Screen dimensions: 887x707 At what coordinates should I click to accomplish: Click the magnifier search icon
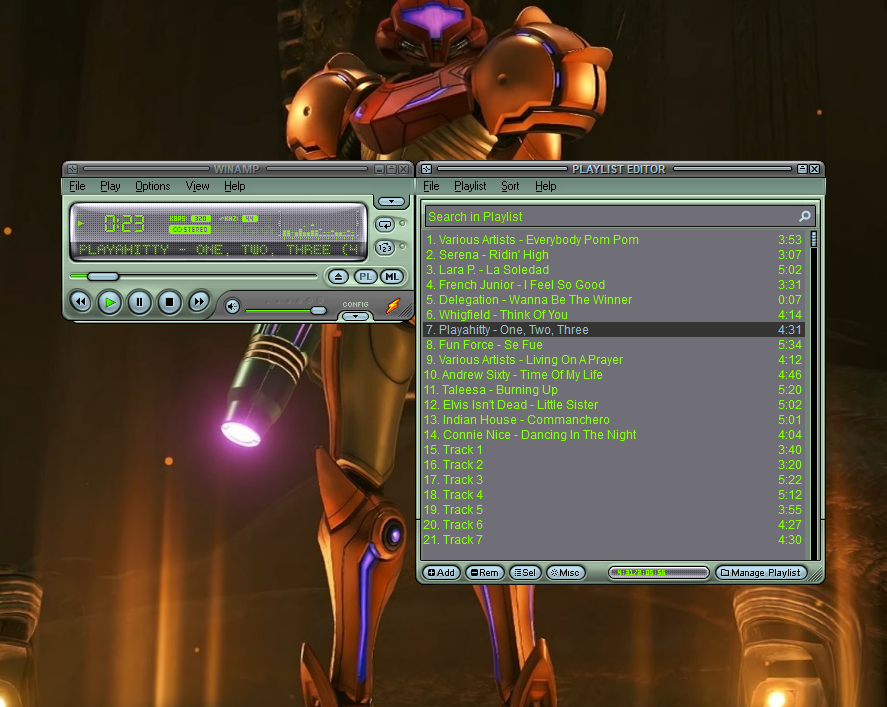(x=804, y=217)
